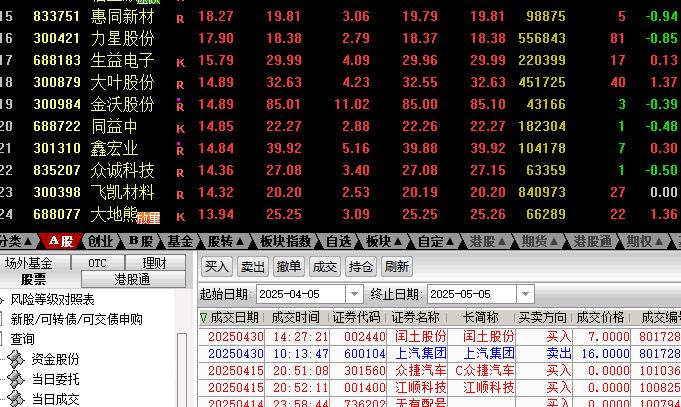Image resolution: width=681 pixels, height=407 pixels.
Task: Open the 终止日期 date dropdown arrow
Action: [525, 294]
